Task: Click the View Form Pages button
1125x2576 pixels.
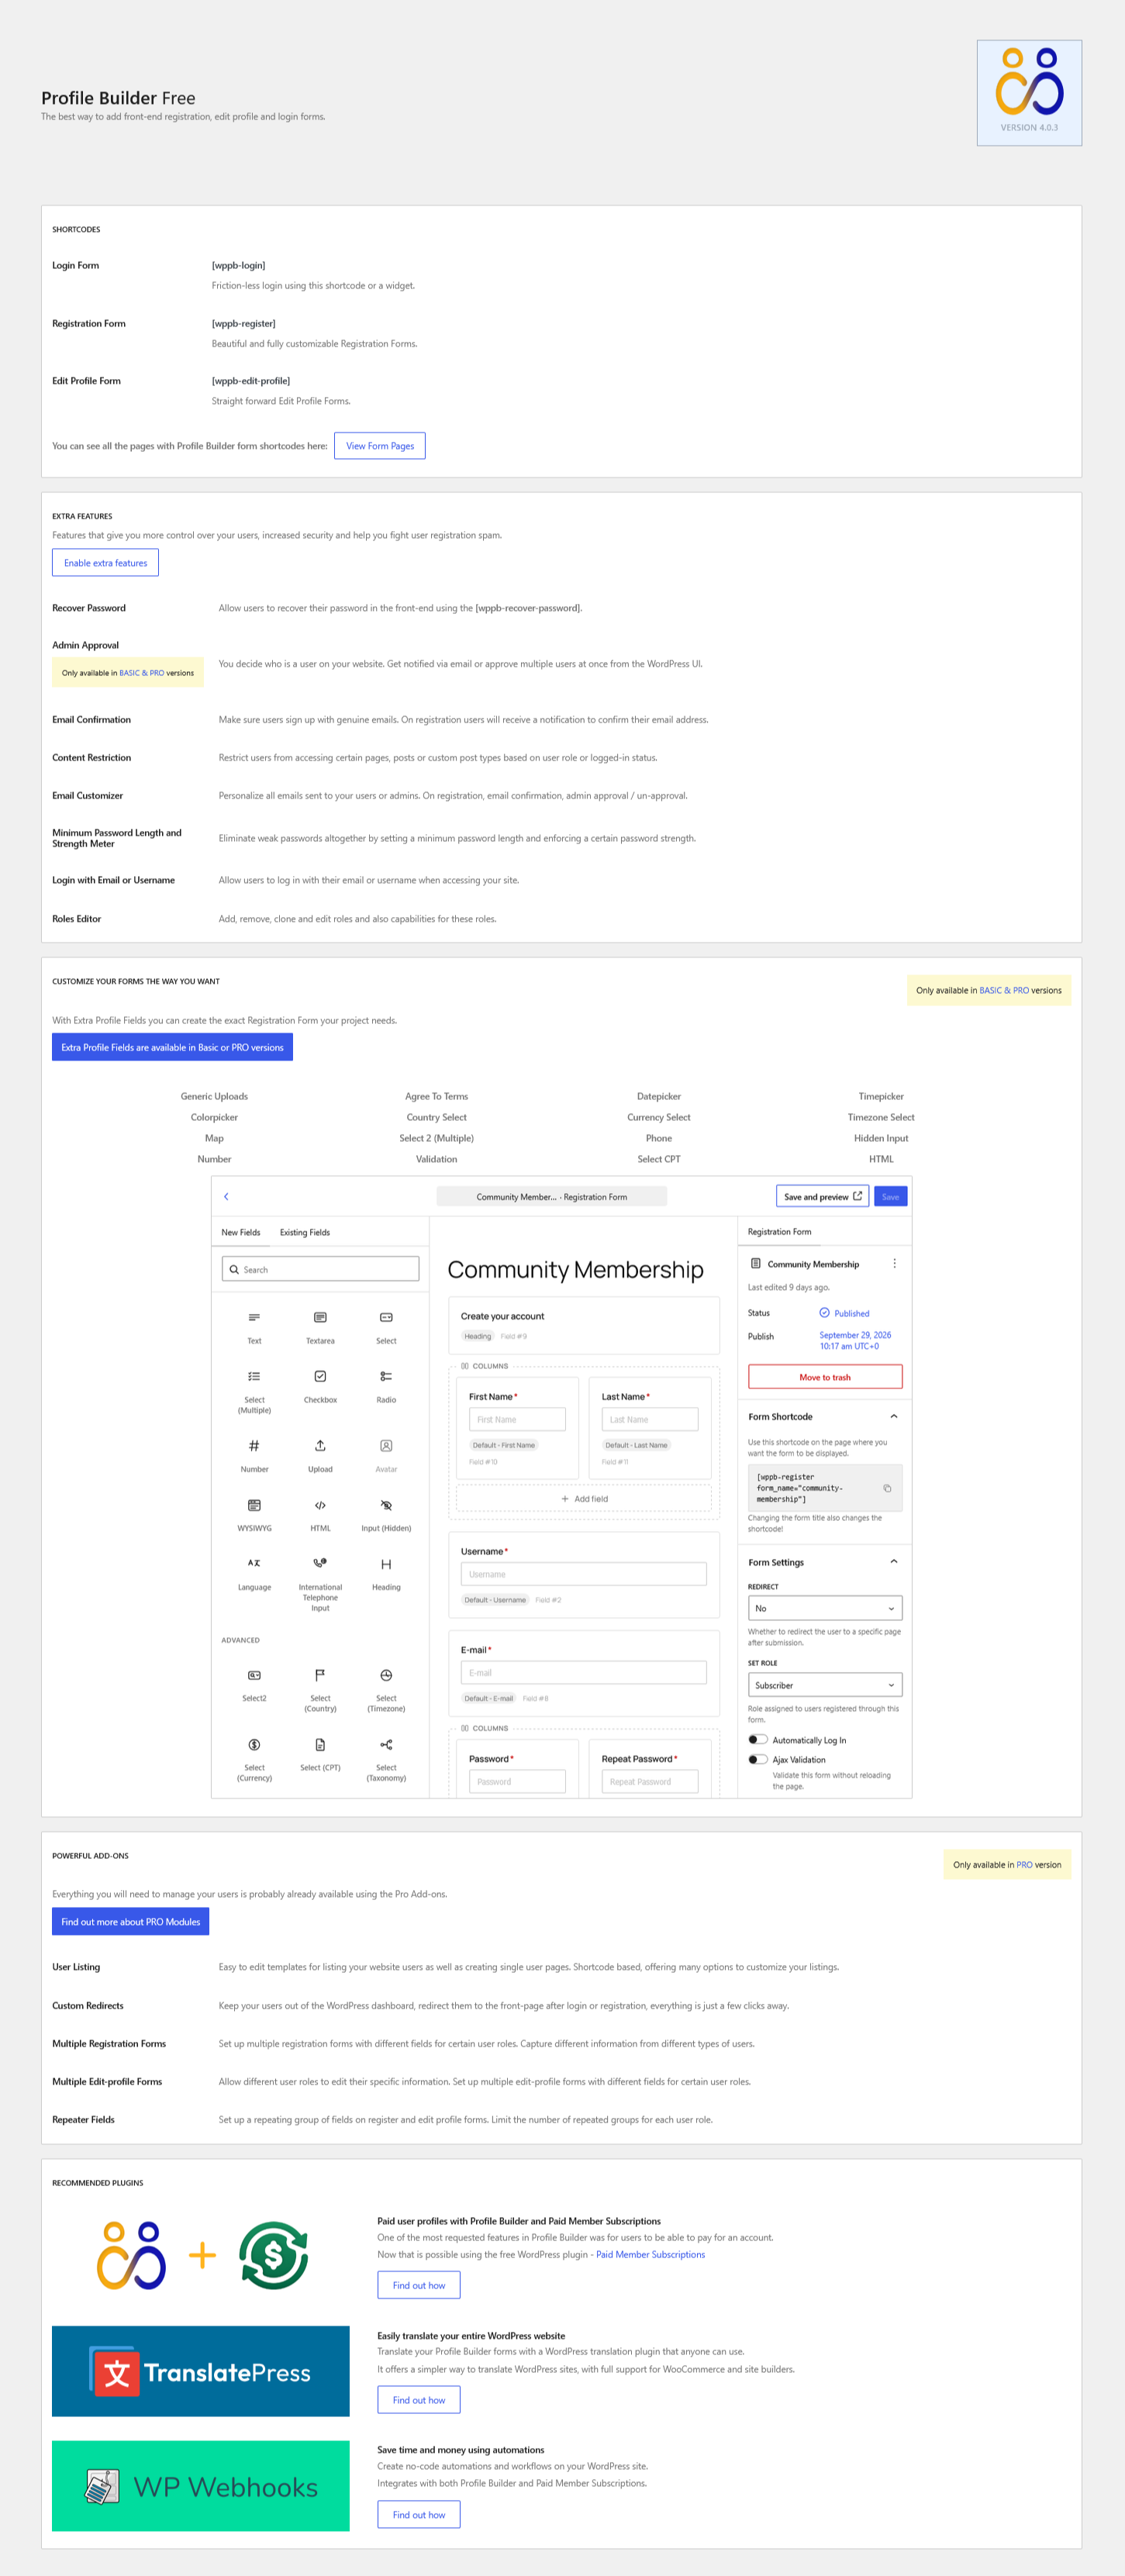Action: click(380, 446)
